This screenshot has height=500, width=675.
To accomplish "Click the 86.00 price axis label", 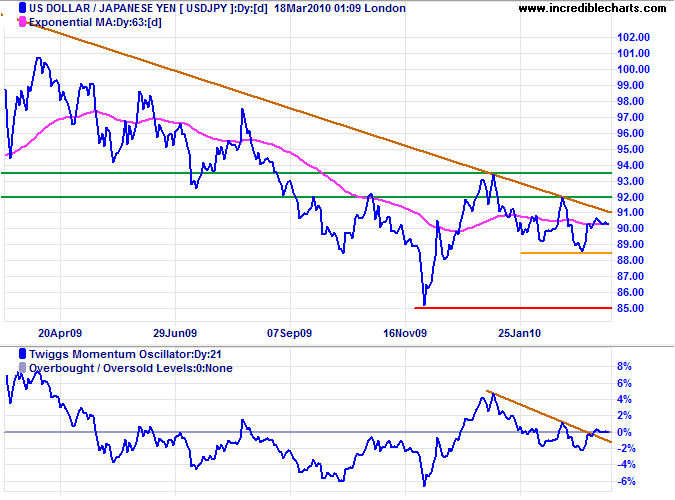I will [630, 292].
